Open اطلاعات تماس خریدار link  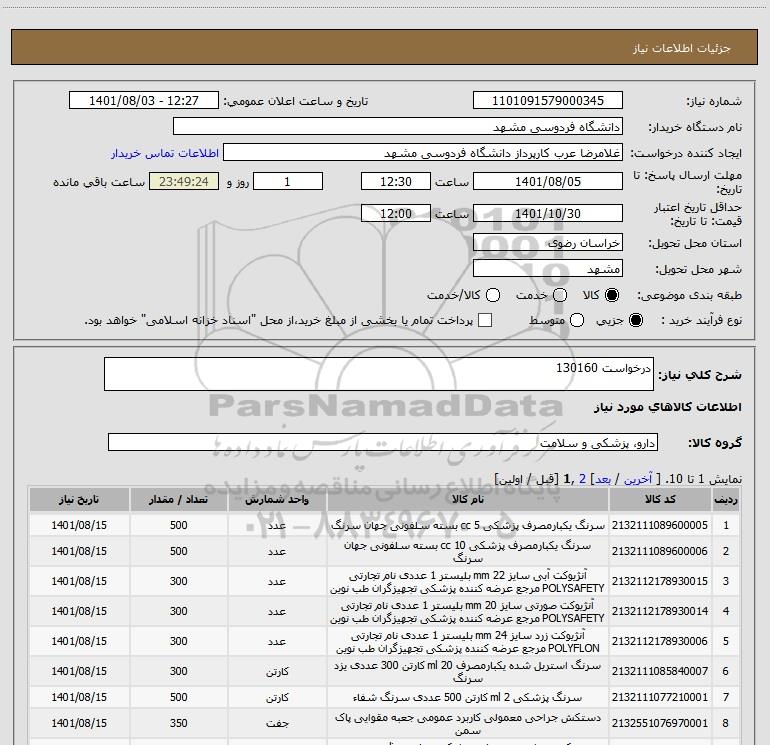tap(165, 153)
